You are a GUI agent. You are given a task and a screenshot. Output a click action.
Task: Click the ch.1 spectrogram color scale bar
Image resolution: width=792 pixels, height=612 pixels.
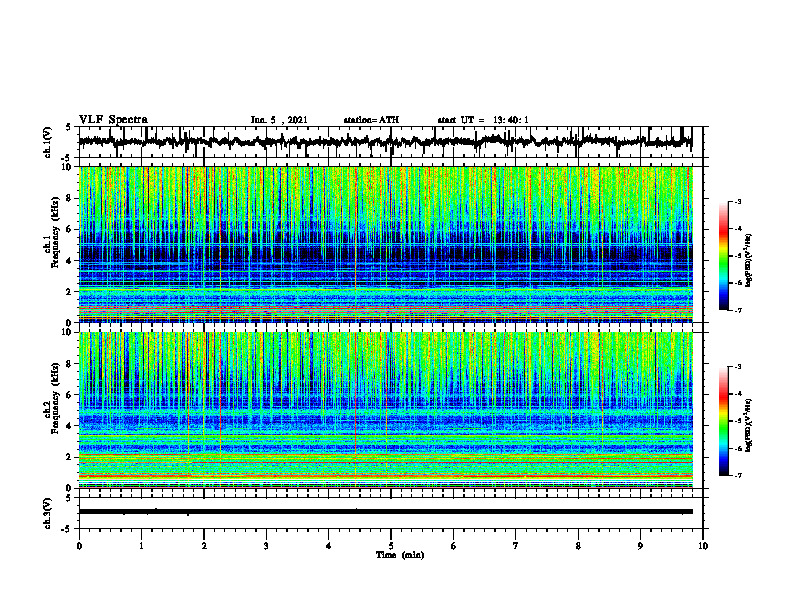[x=723, y=256]
